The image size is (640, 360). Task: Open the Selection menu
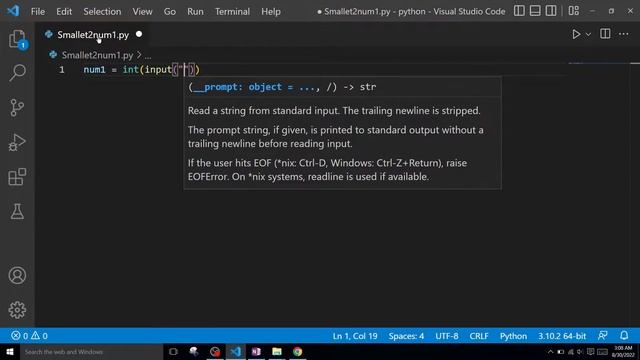pyautogui.click(x=102, y=11)
